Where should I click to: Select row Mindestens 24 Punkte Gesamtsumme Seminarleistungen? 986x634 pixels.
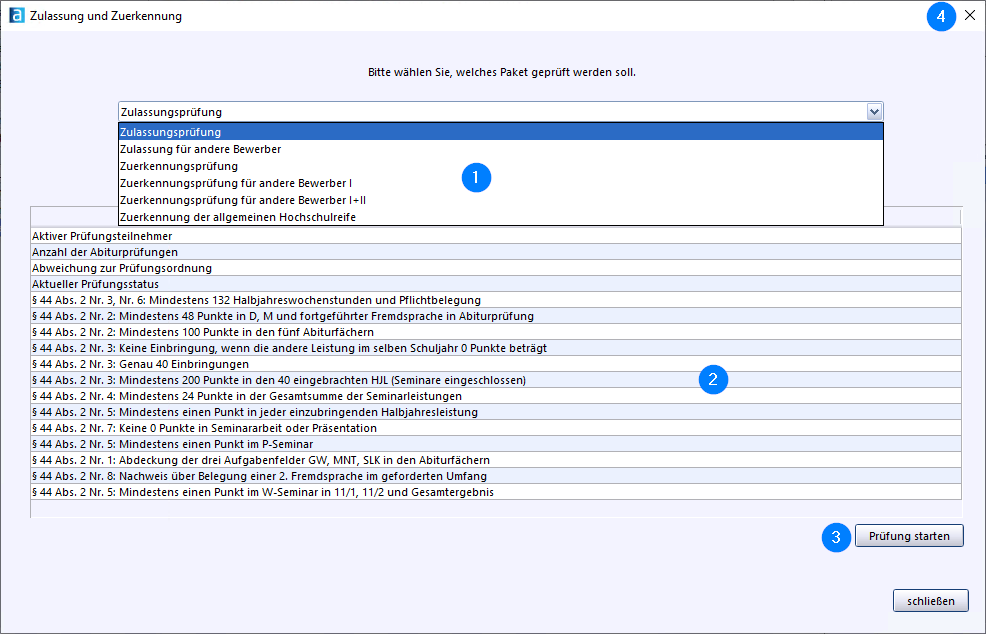pos(496,396)
